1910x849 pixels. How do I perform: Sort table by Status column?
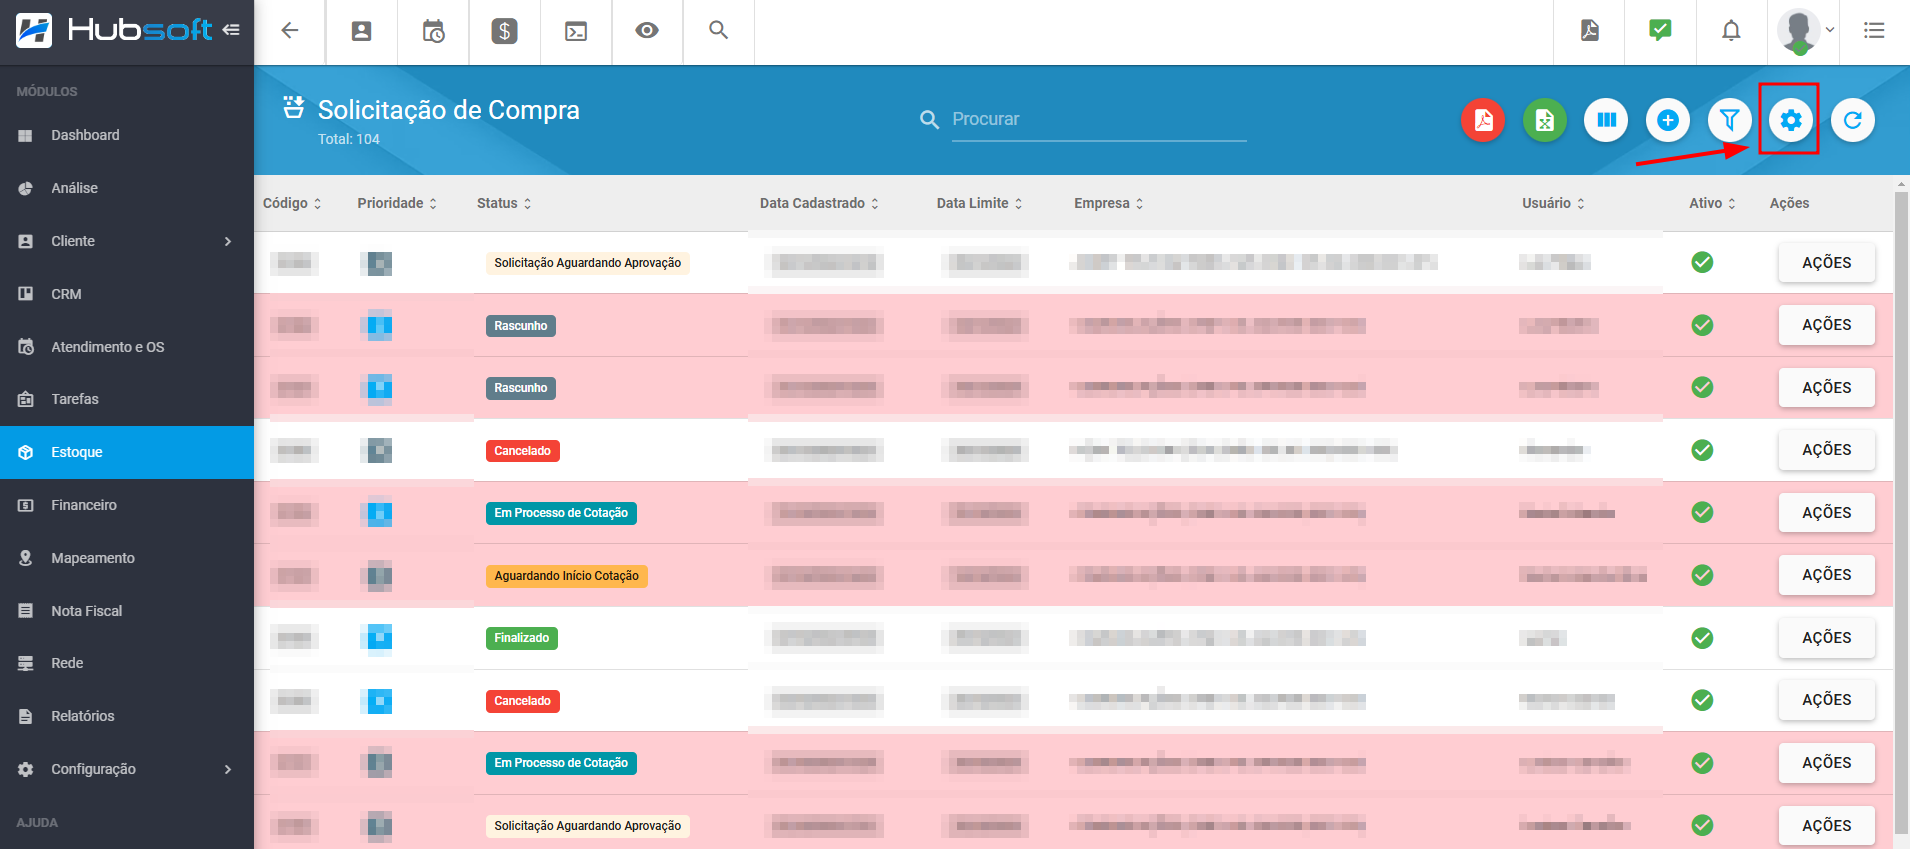point(504,203)
